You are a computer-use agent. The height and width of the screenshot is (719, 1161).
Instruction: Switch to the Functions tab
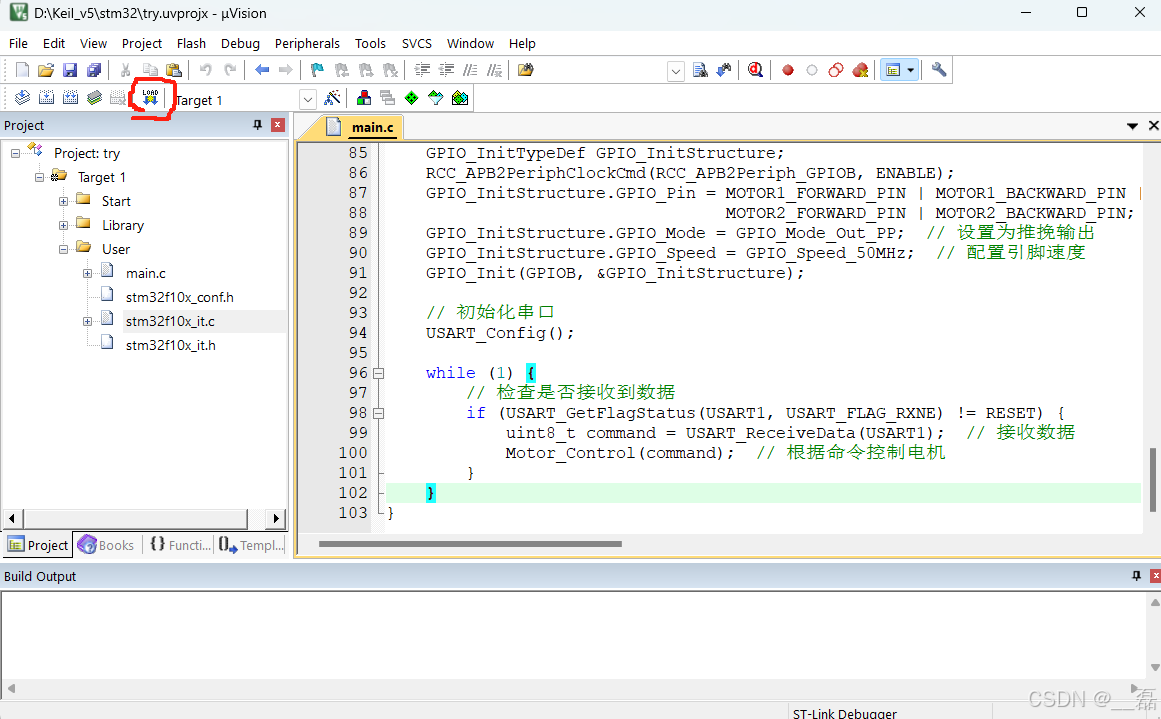coord(180,545)
